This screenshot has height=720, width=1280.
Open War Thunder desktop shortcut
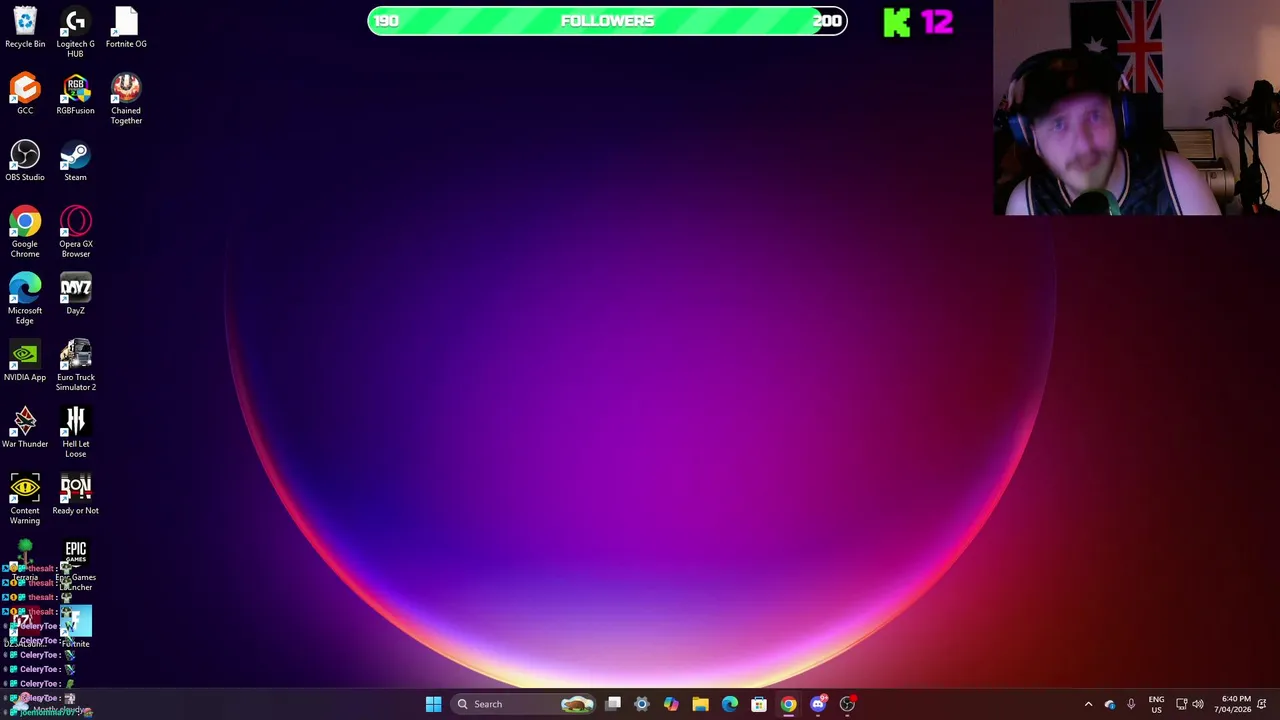pos(25,428)
